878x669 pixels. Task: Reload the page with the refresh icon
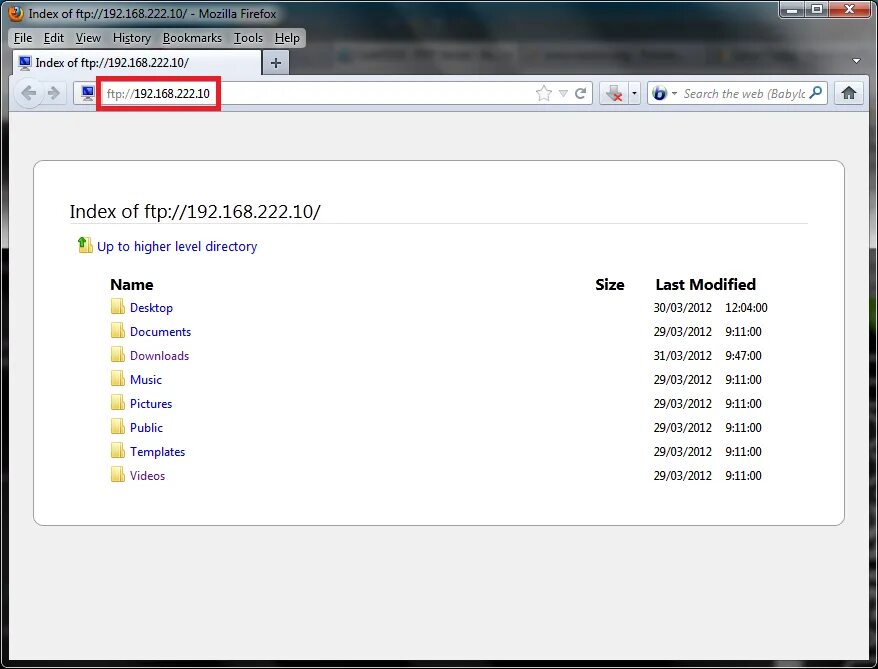pos(581,93)
